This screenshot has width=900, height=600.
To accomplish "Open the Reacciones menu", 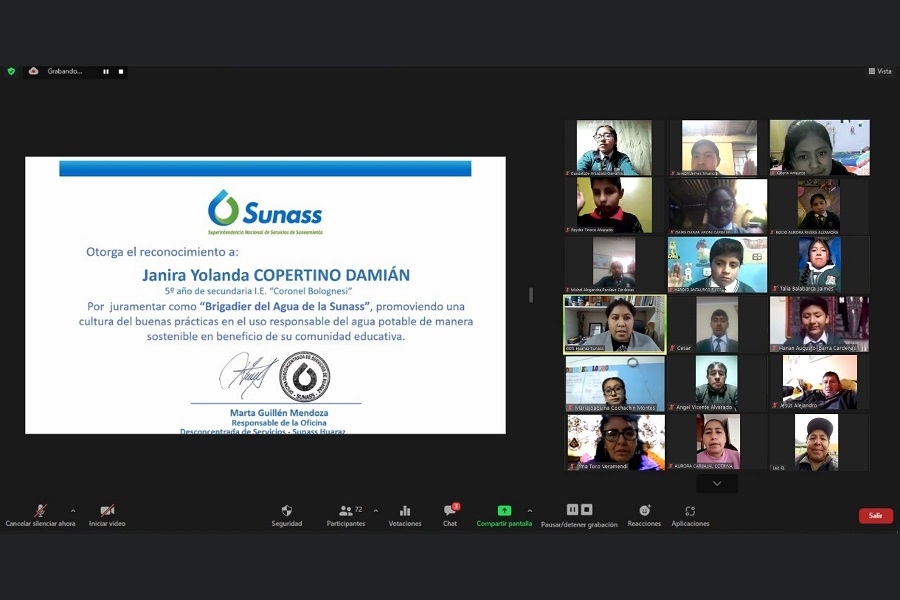I will (x=644, y=515).
